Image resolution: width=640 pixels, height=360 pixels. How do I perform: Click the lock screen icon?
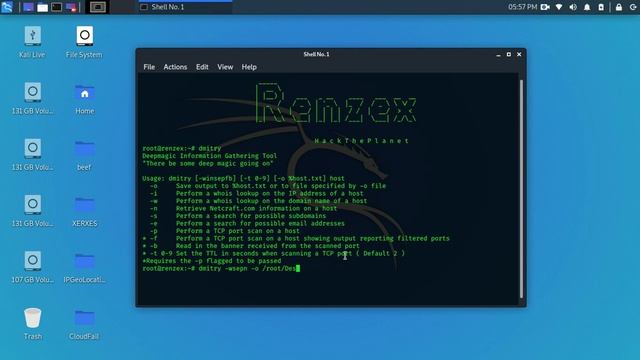pos(619,7)
